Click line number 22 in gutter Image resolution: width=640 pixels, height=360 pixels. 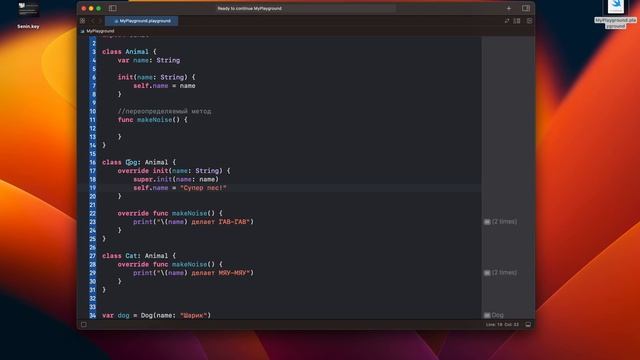[x=93, y=213]
